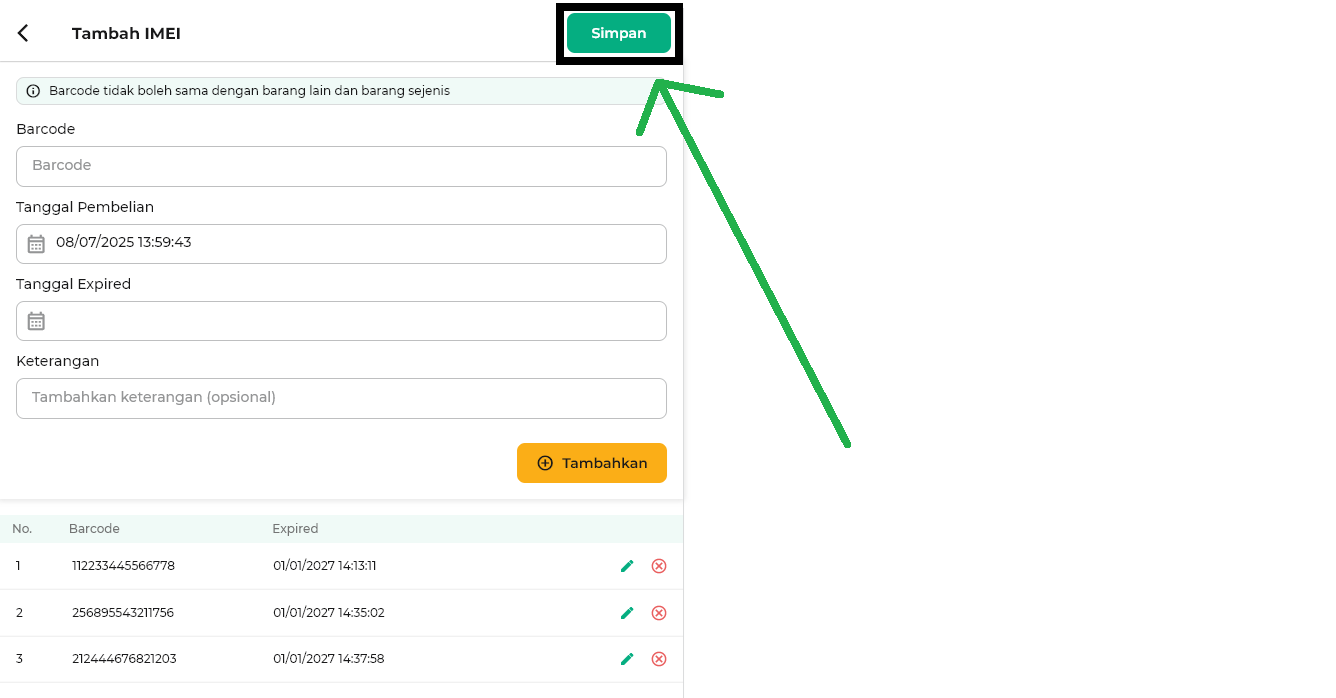
Task: Click the No. column header
Action: tap(22, 529)
